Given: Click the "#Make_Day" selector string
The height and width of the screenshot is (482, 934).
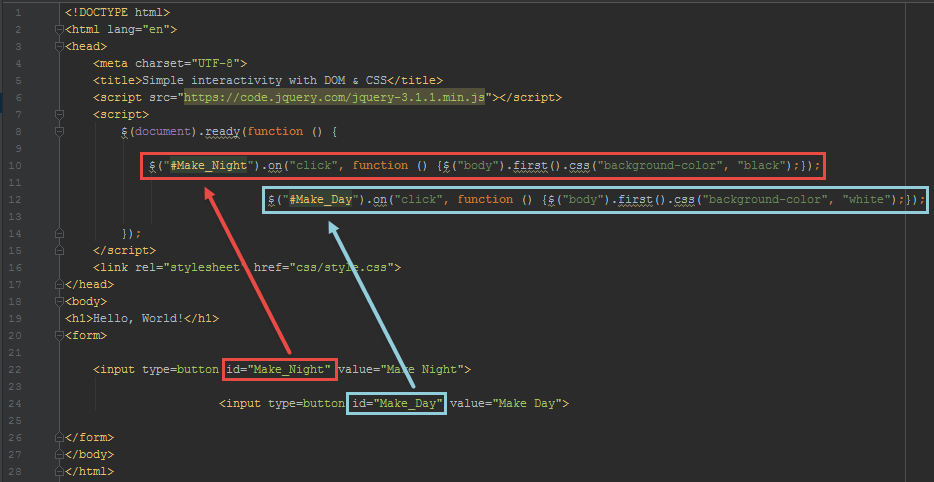Looking at the screenshot, I should (320, 199).
